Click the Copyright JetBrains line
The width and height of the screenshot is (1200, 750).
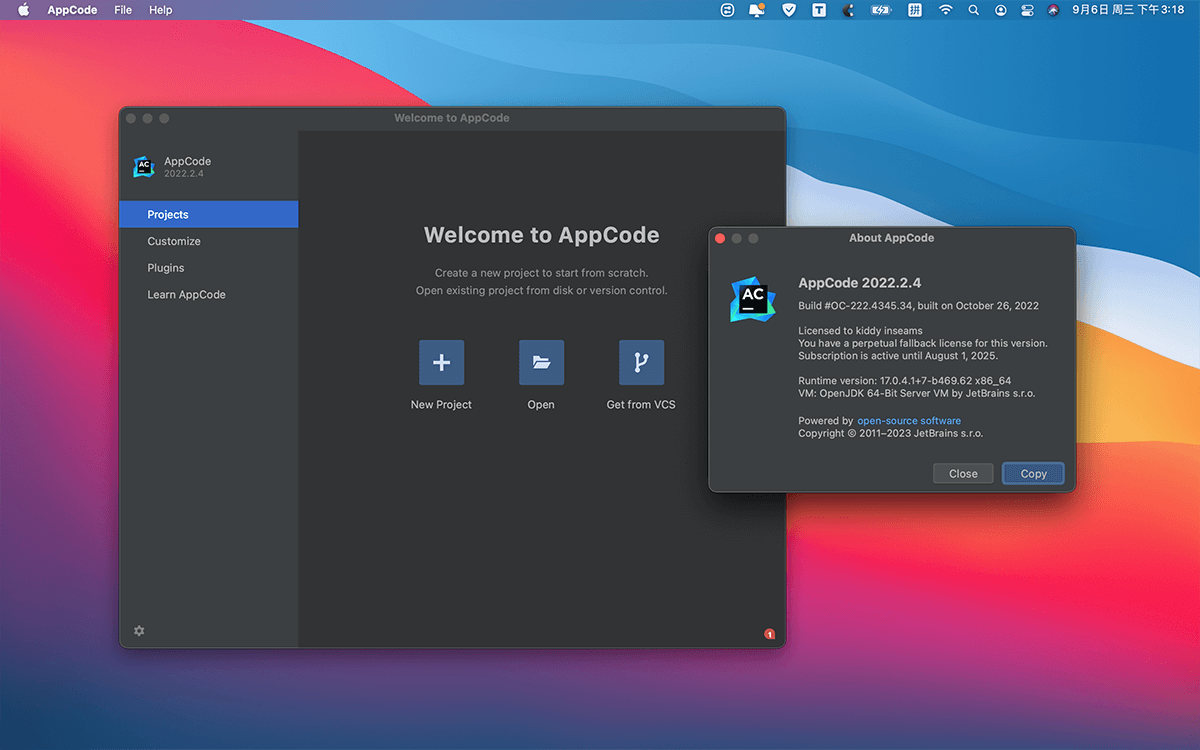(x=891, y=434)
